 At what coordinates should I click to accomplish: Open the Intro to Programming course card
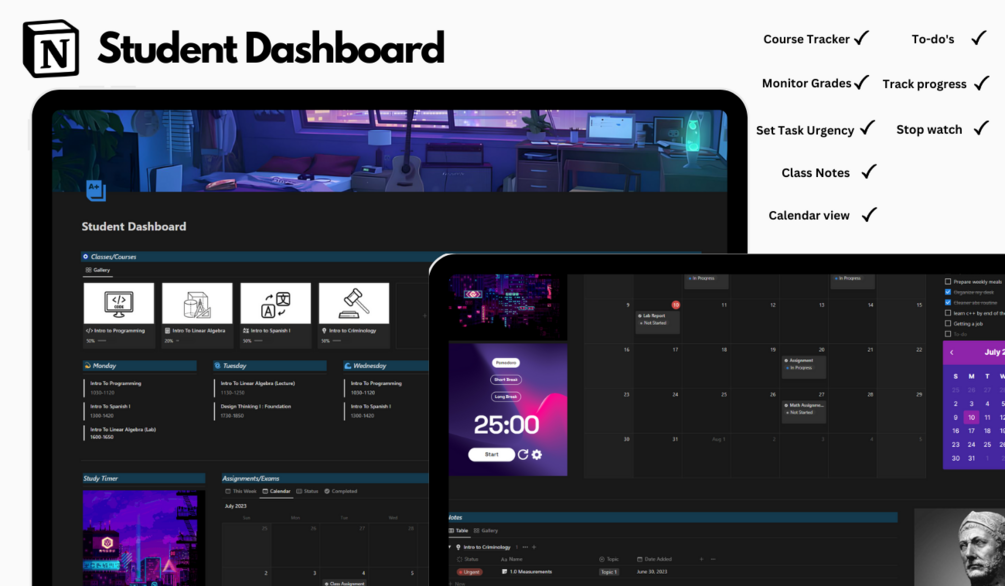coord(119,315)
